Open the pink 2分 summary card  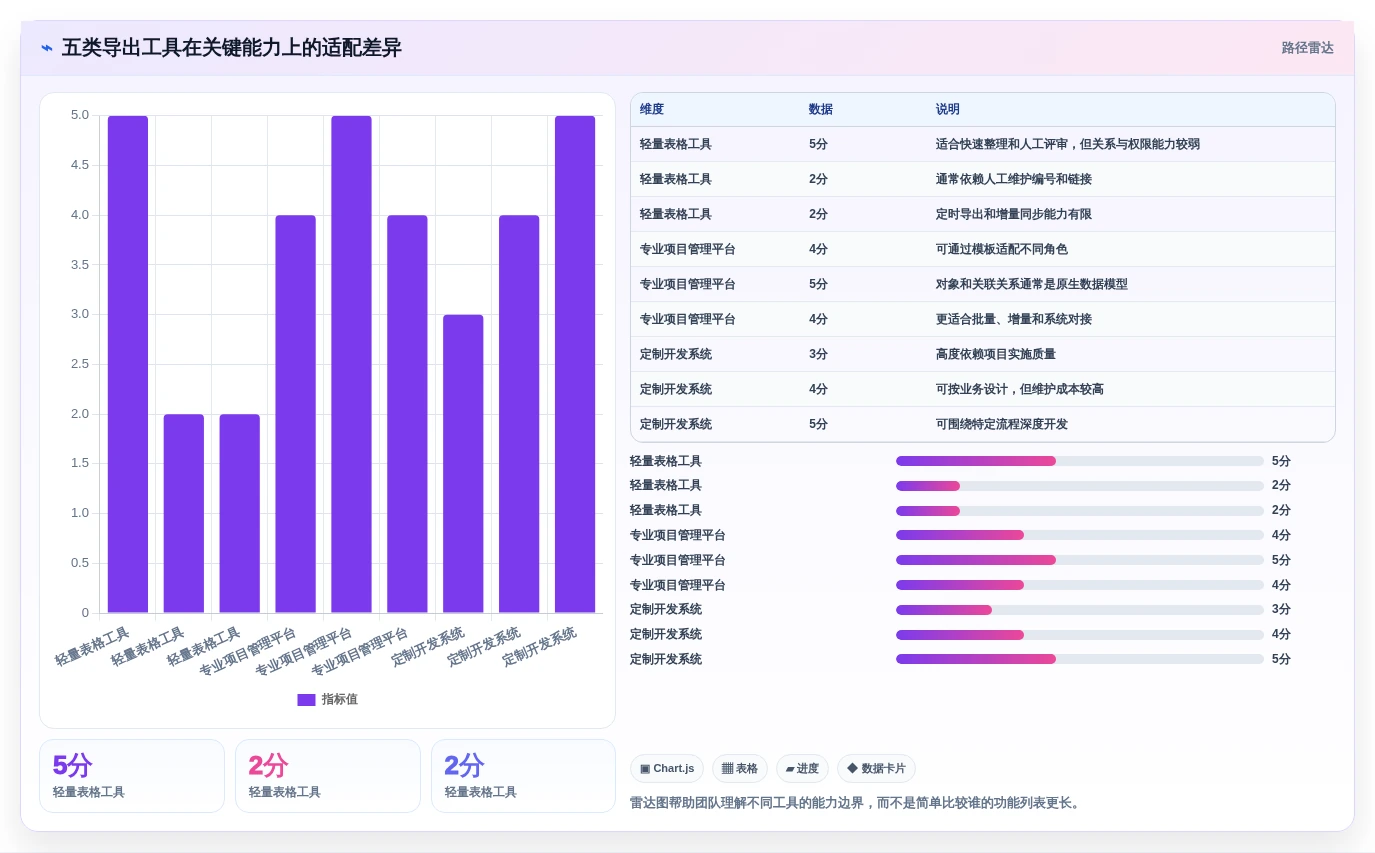point(328,776)
